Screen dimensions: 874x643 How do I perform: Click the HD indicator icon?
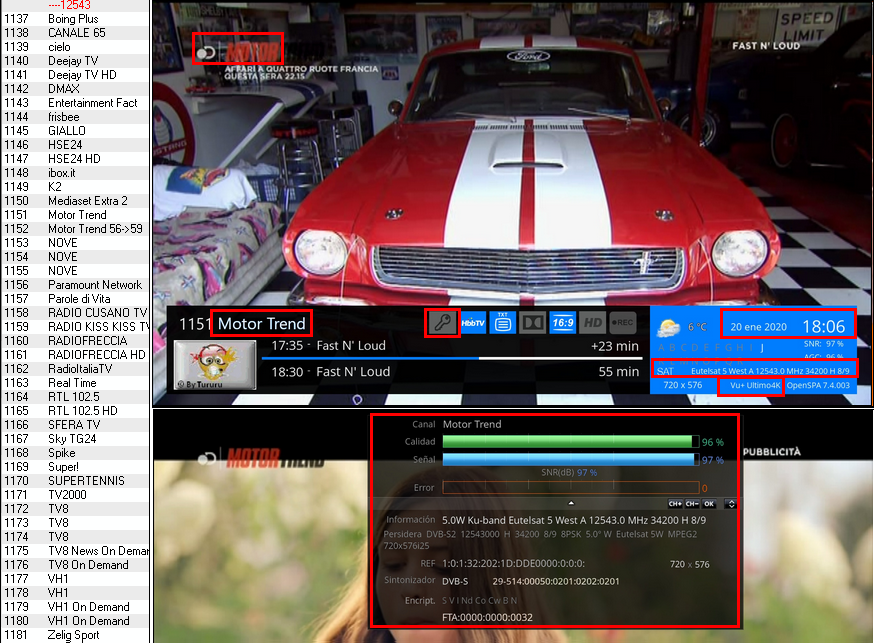pyautogui.click(x=592, y=323)
